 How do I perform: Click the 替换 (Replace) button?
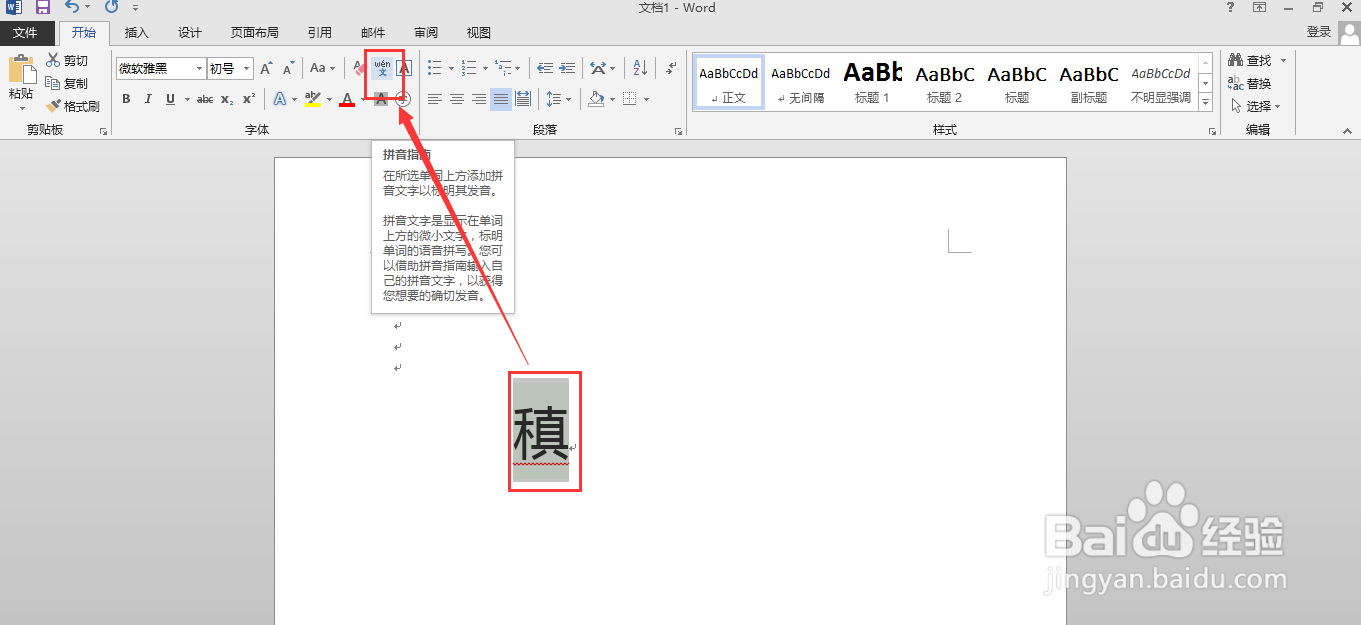tap(1257, 83)
